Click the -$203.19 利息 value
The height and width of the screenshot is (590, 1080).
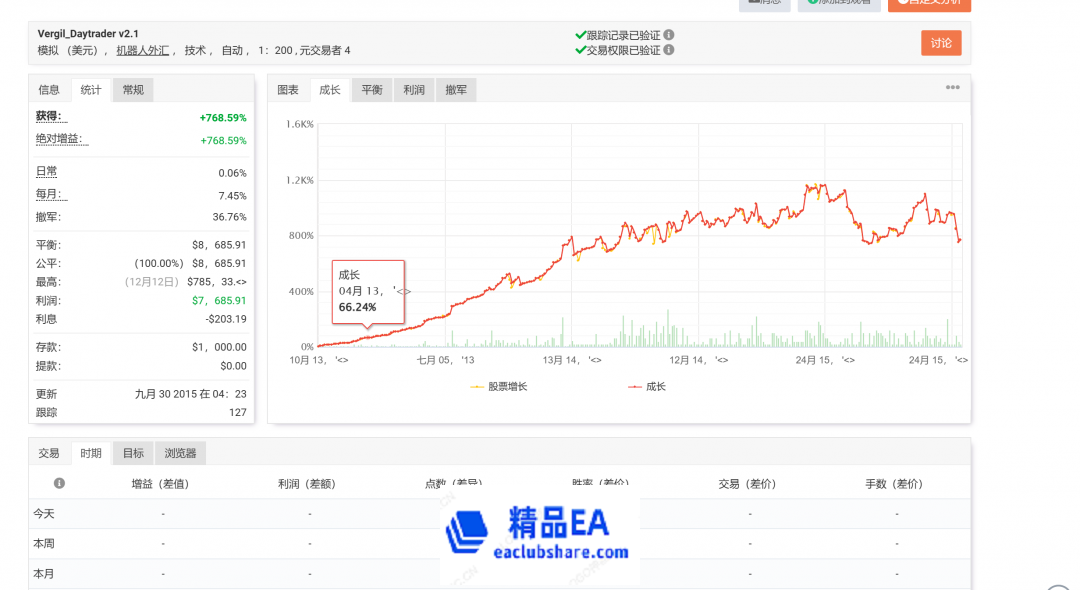(226, 319)
